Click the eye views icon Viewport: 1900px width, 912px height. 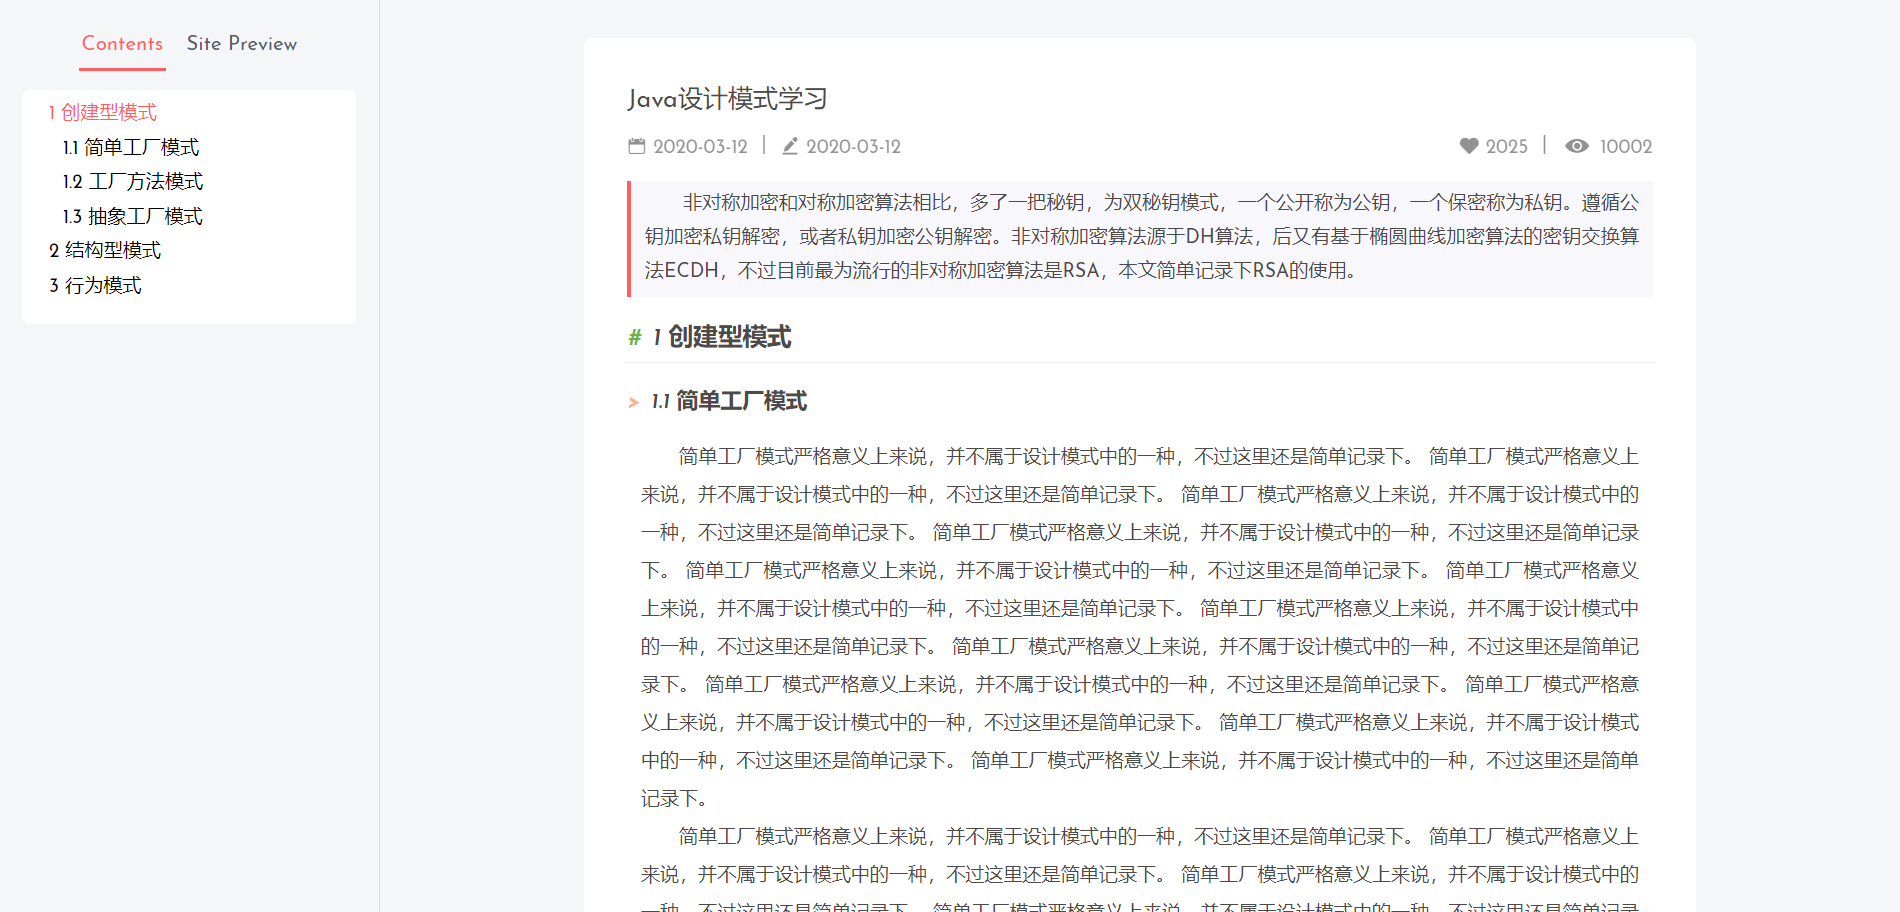pos(1577,146)
